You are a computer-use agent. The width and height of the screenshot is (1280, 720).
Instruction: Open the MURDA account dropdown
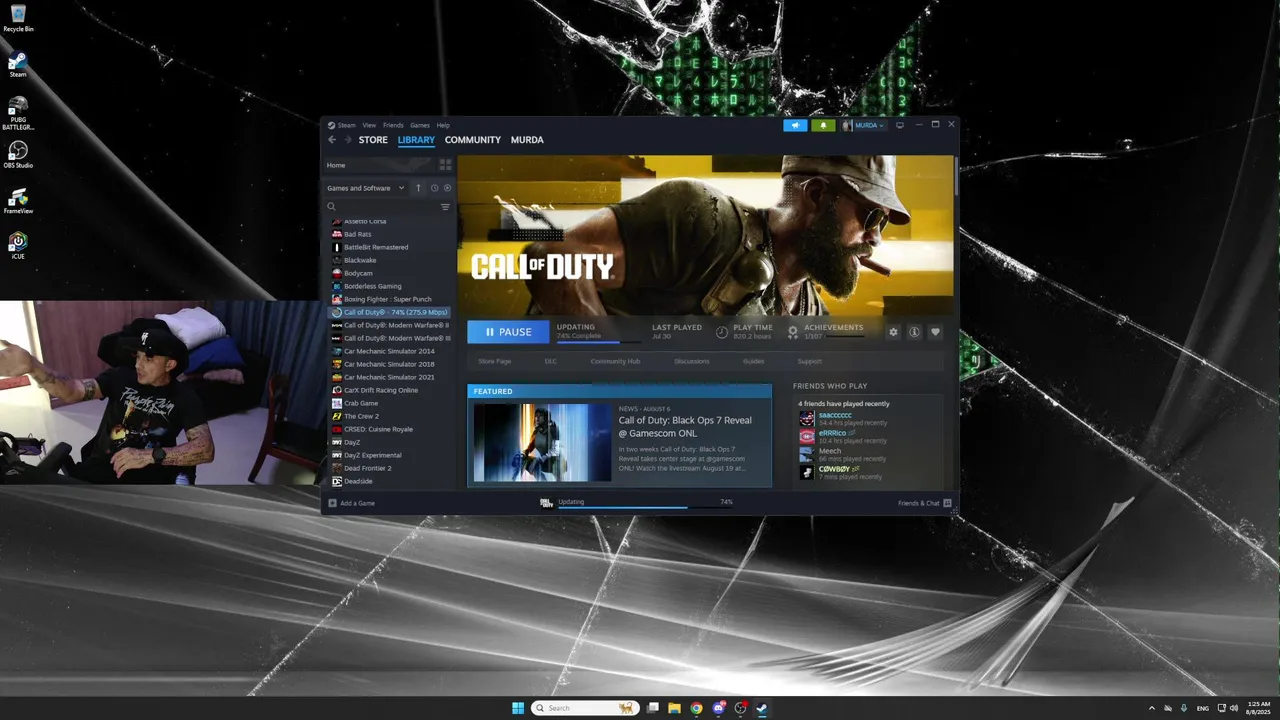click(864, 125)
